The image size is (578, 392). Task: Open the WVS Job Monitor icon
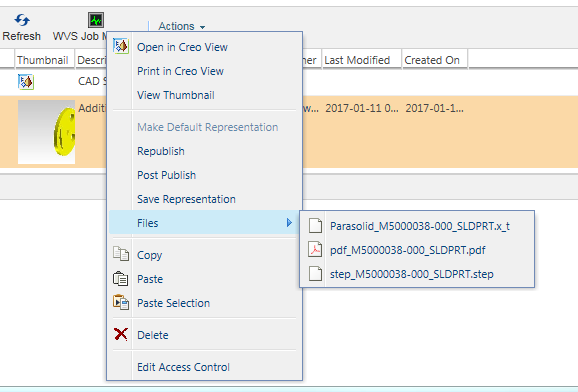(96, 20)
